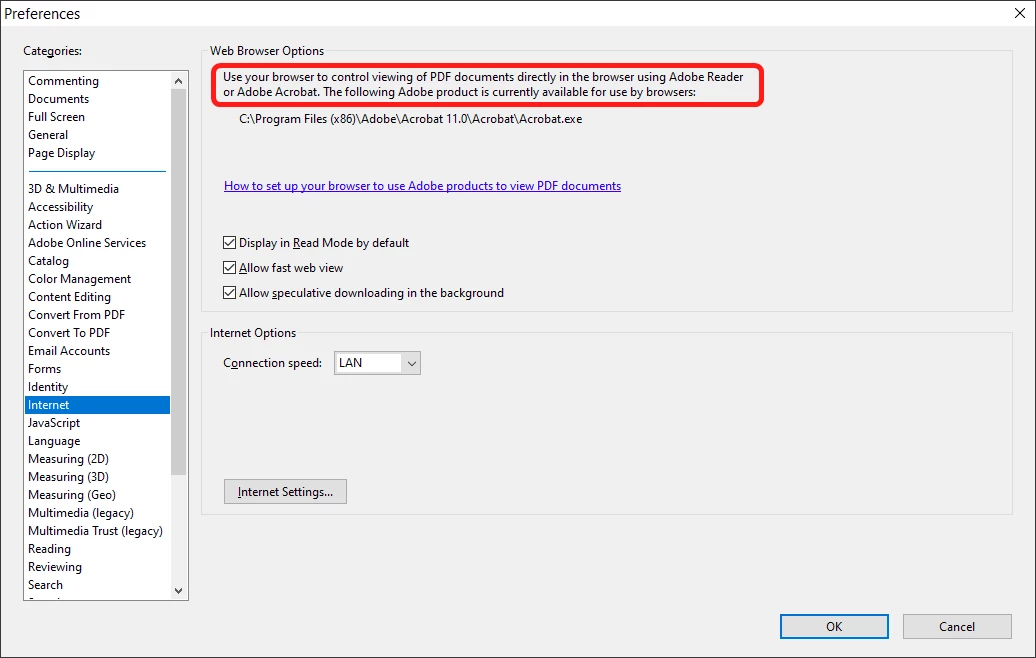Open the Reading category
Screen dimensions: 1036x658
[x=97, y=549]
